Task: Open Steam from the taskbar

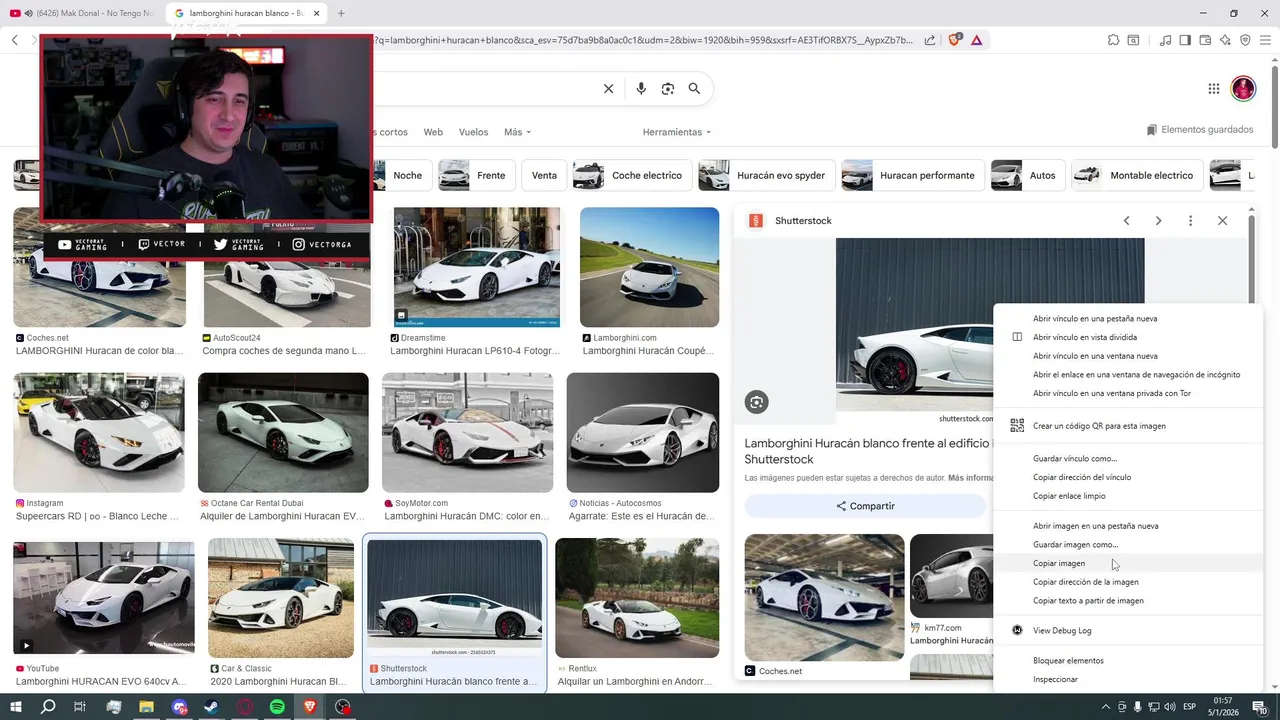Action: click(212, 707)
